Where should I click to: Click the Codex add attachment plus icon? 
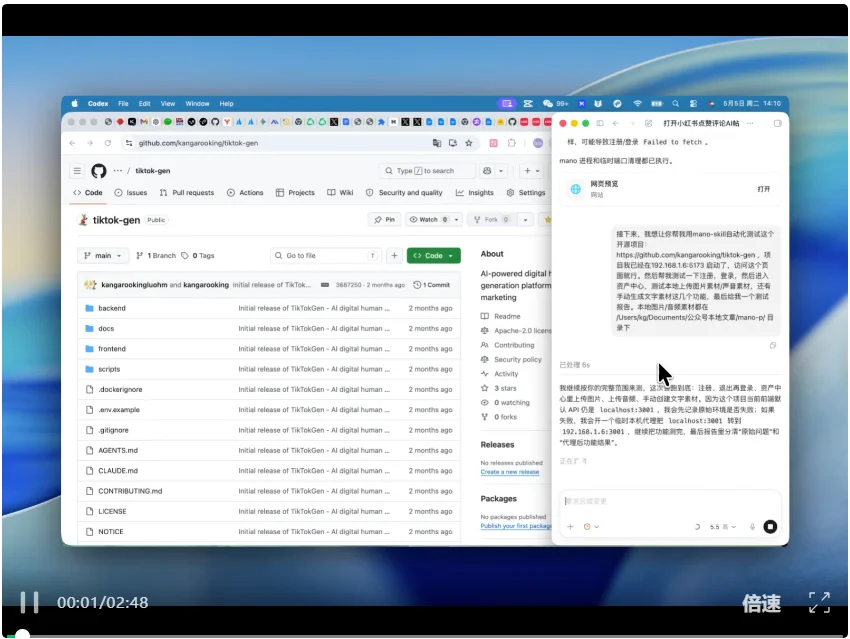click(x=570, y=526)
